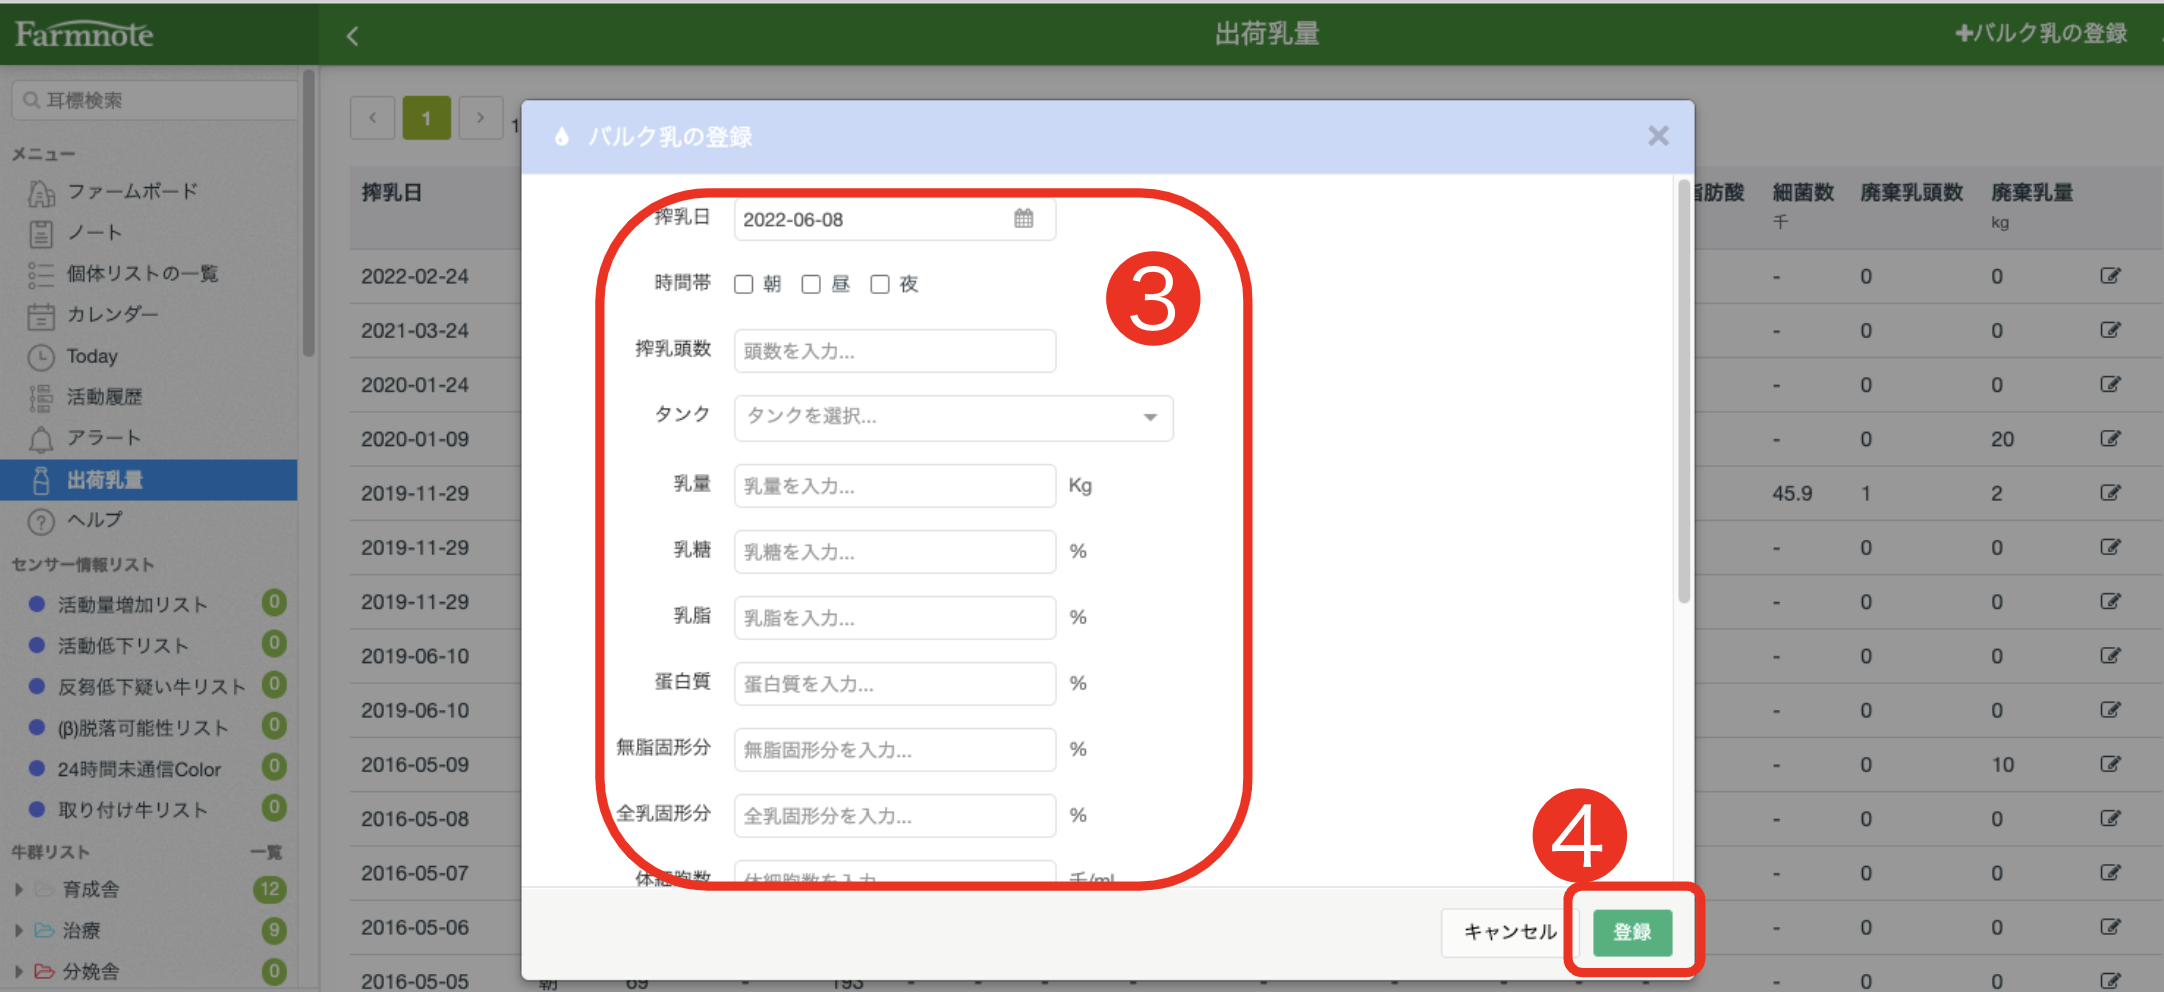This screenshot has width=2164, height=992.
Task: Expand the 治療 group in sidebar
Action: [19, 930]
